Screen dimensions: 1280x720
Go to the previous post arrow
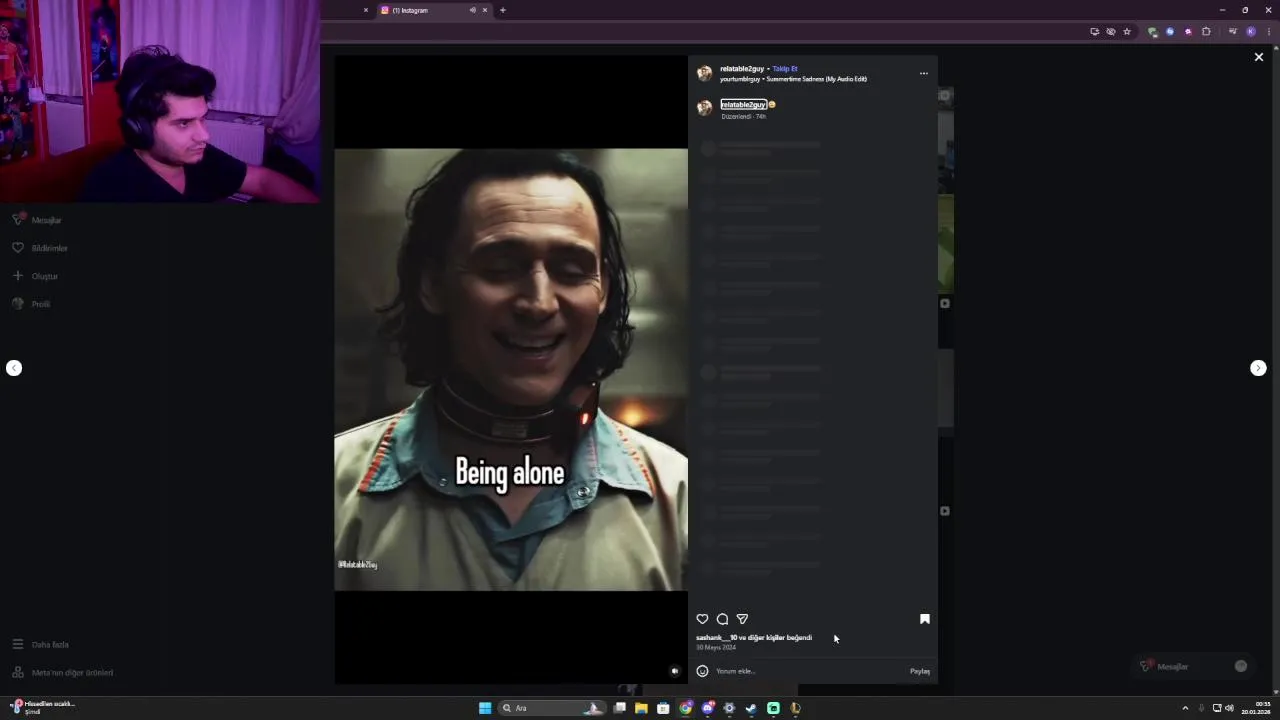coord(14,368)
